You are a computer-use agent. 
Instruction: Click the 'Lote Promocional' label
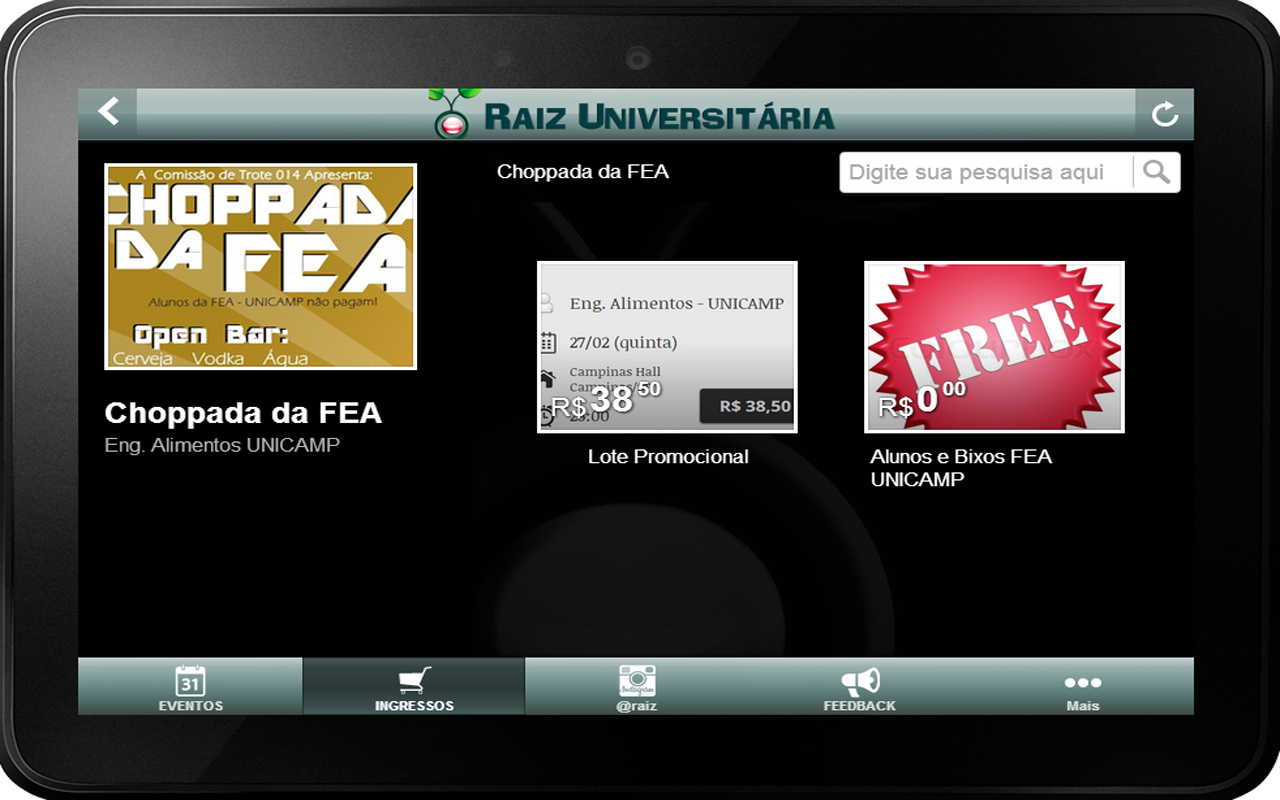668,457
